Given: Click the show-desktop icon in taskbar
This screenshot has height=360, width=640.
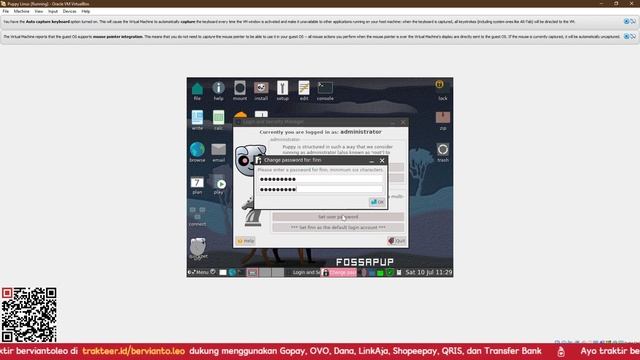Looking at the screenshot, I should click(x=223, y=272).
